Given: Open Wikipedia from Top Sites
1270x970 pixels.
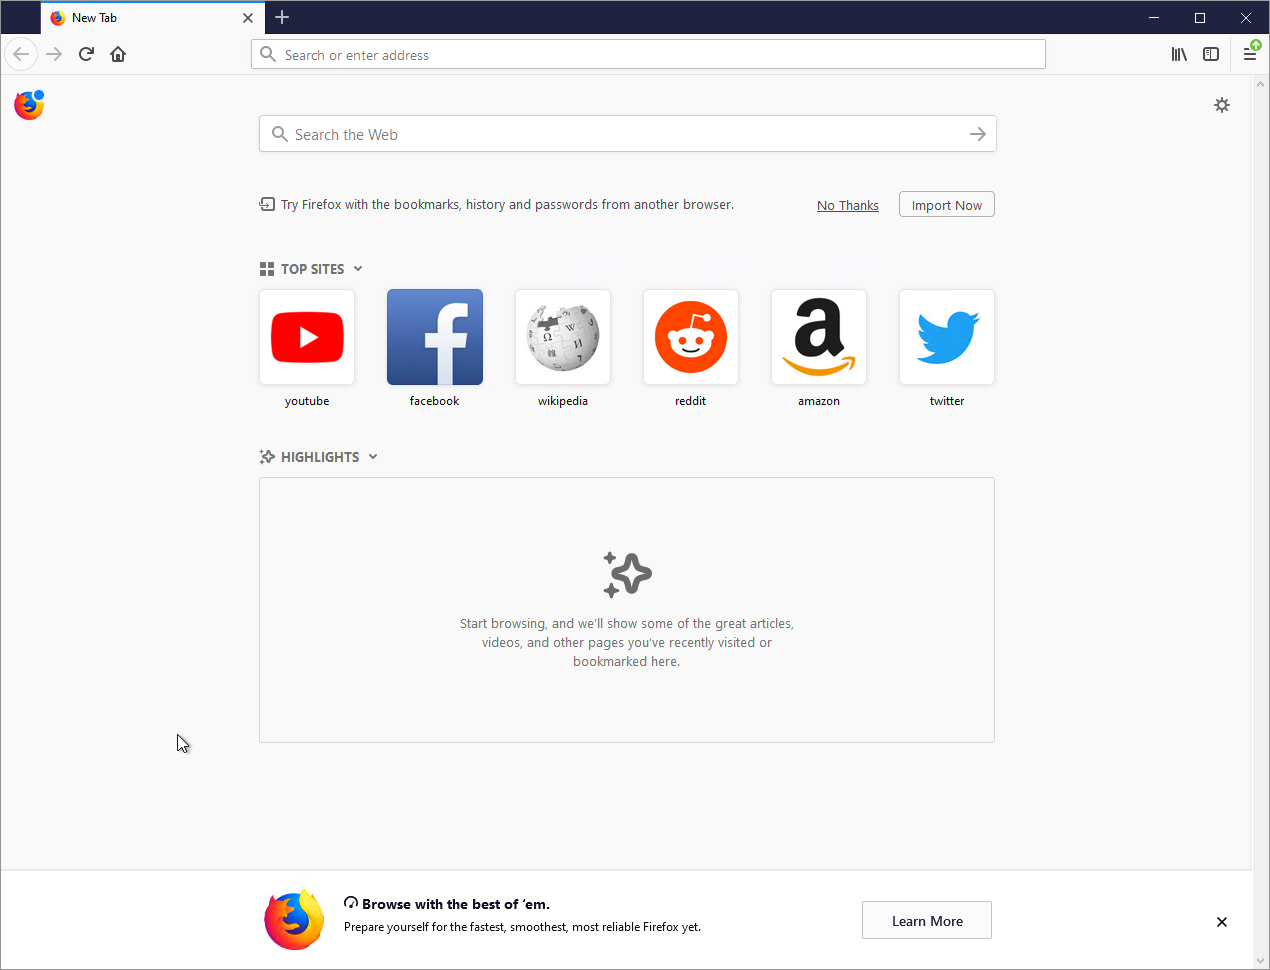Looking at the screenshot, I should tap(563, 337).
